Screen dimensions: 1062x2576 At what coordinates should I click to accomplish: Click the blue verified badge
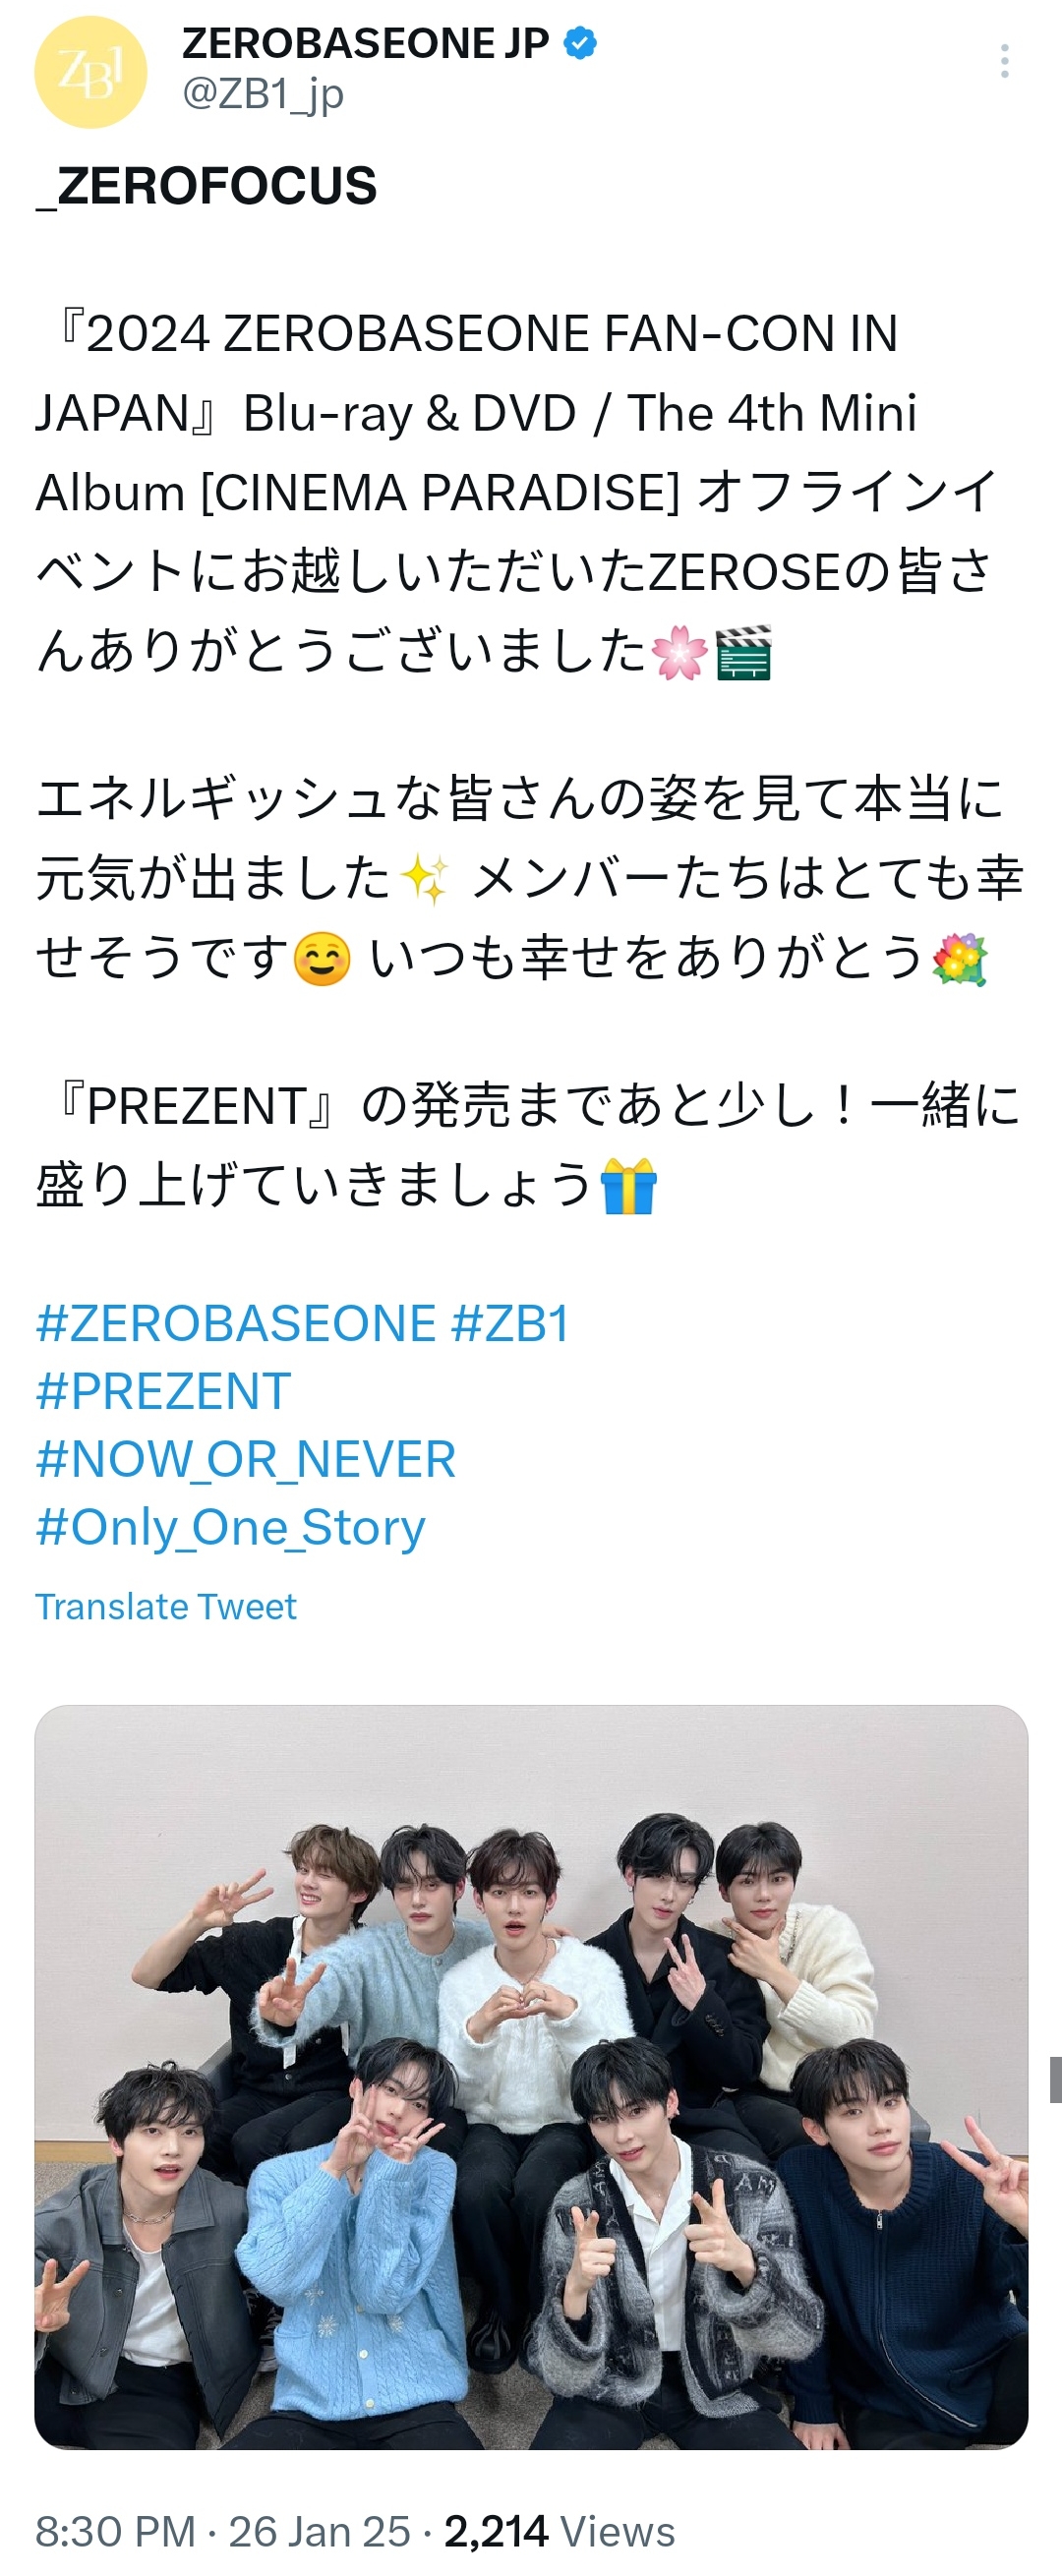581,43
